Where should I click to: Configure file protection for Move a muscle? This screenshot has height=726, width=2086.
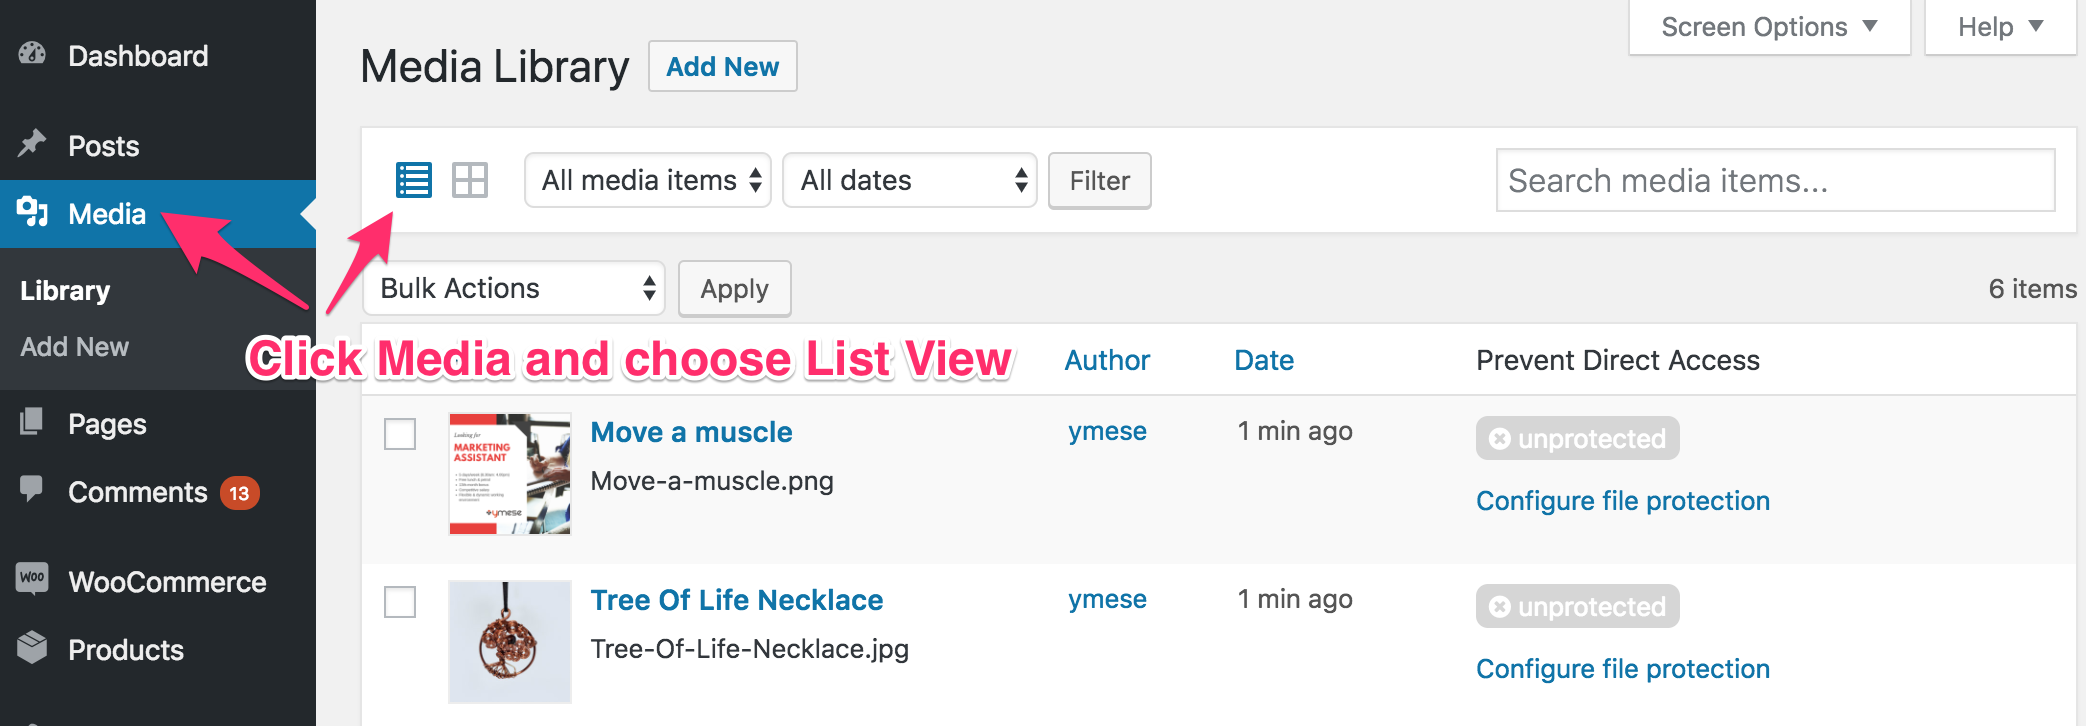(1622, 501)
